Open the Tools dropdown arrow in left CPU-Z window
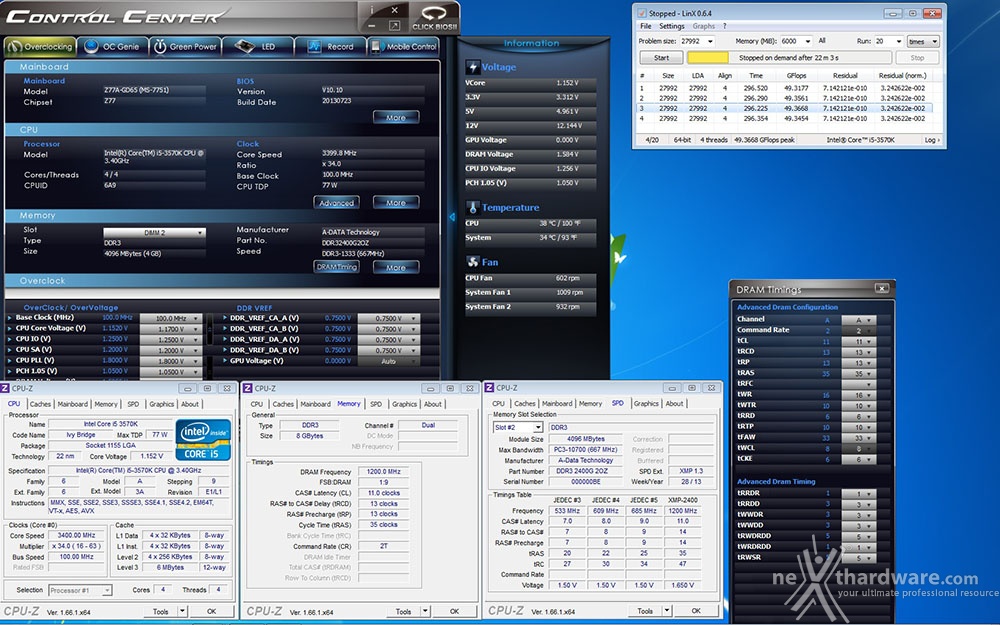1000x625 pixels. pyautogui.click(x=182, y=611)
